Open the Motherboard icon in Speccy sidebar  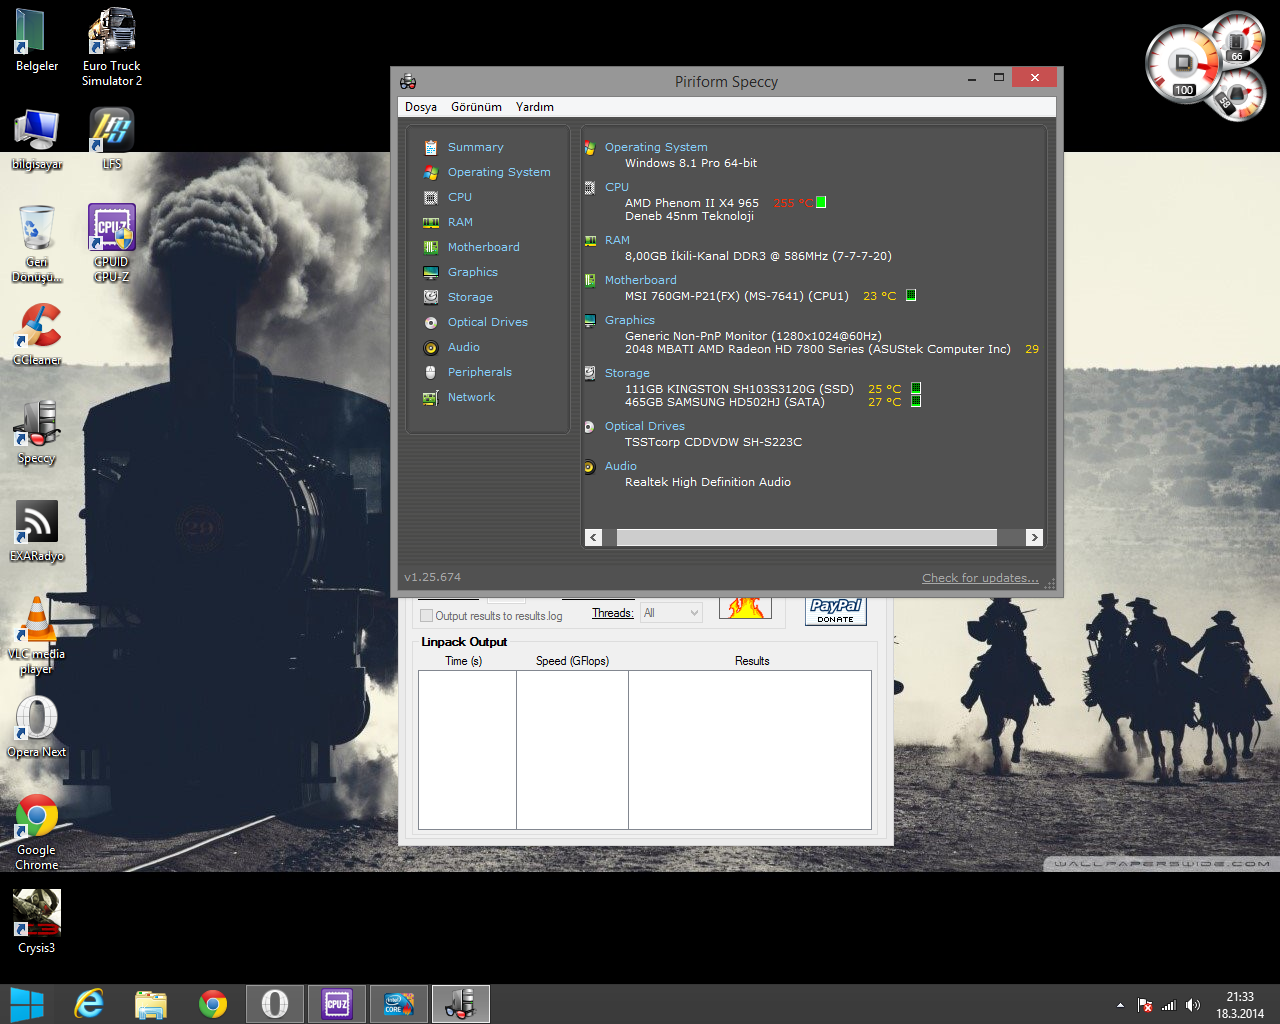click(x=431, y=247)
